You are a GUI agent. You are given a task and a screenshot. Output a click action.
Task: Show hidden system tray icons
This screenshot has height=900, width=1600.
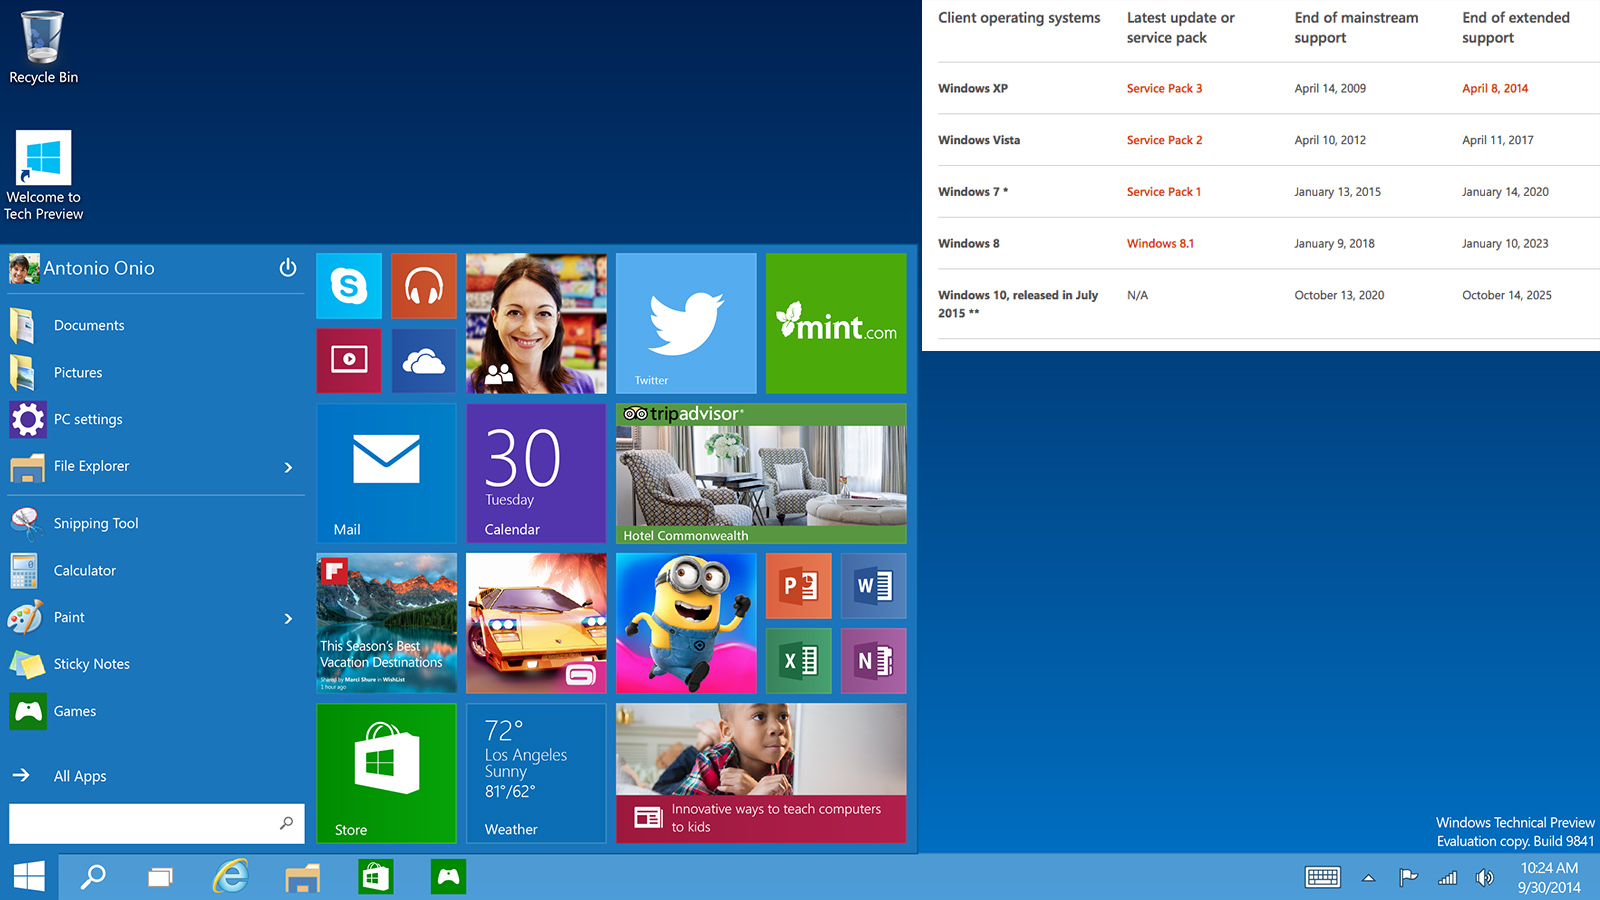click(1368, 878)
